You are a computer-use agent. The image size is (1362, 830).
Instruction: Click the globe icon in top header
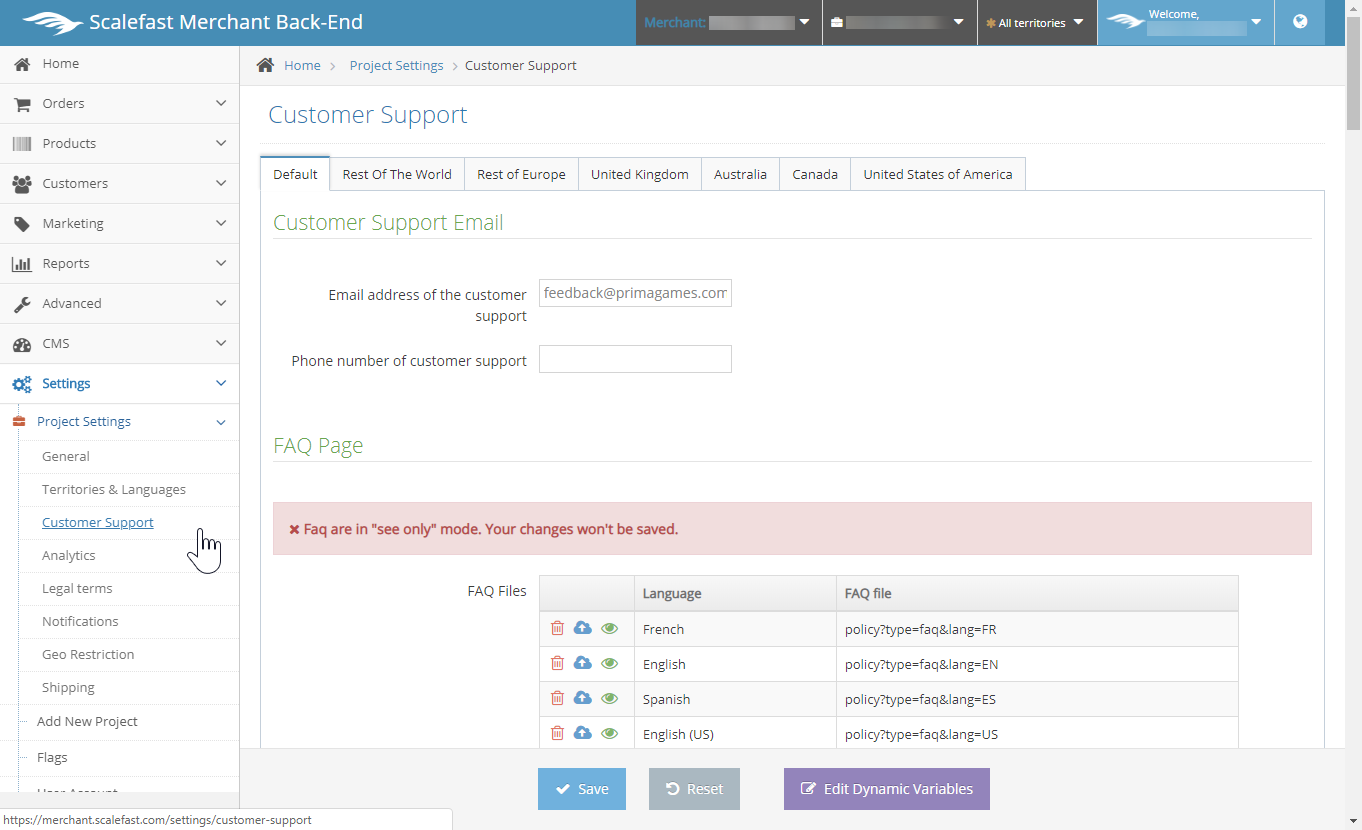click(x=1300, y=22)
